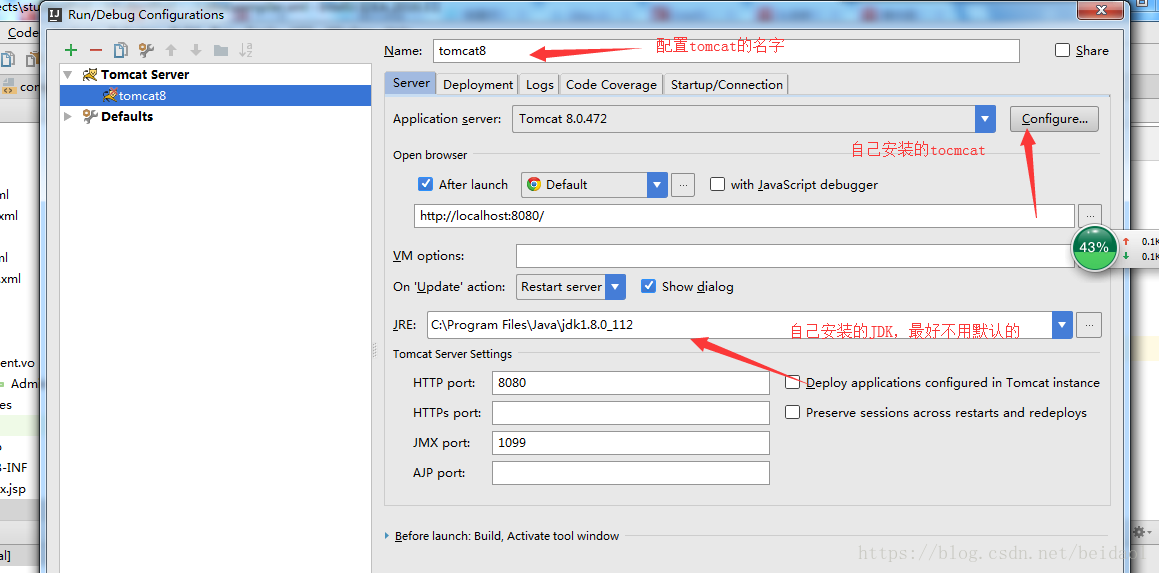Click IntelliJ icon in dialog title bar
Viewport: 1159px width, 573px height.
click(54, 14)
